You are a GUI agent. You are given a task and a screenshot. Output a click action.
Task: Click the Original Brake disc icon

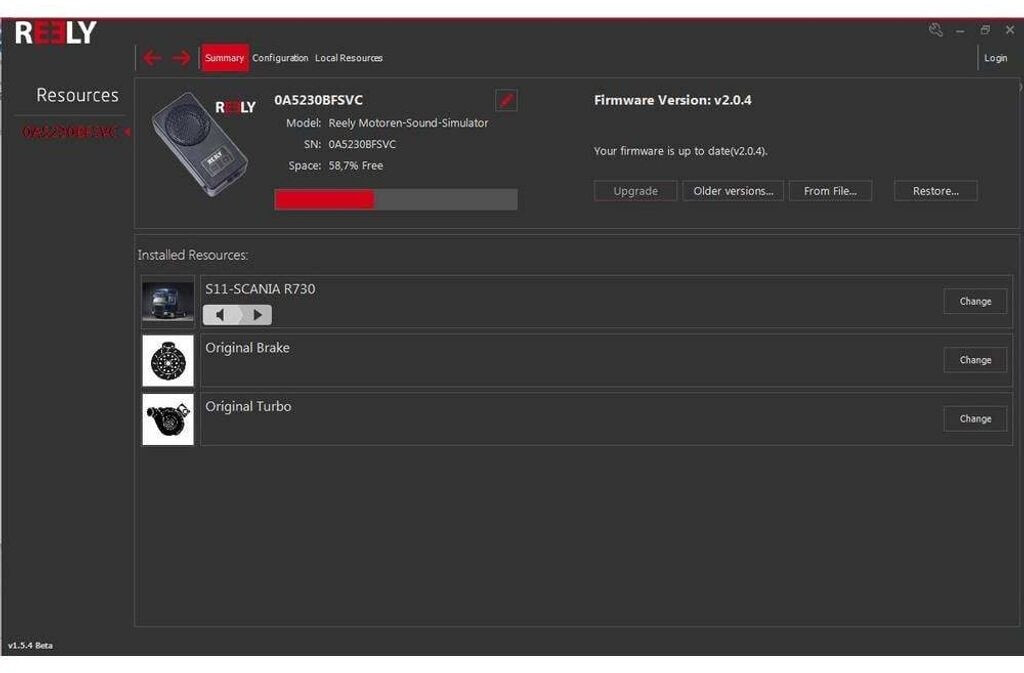point(168,361)
